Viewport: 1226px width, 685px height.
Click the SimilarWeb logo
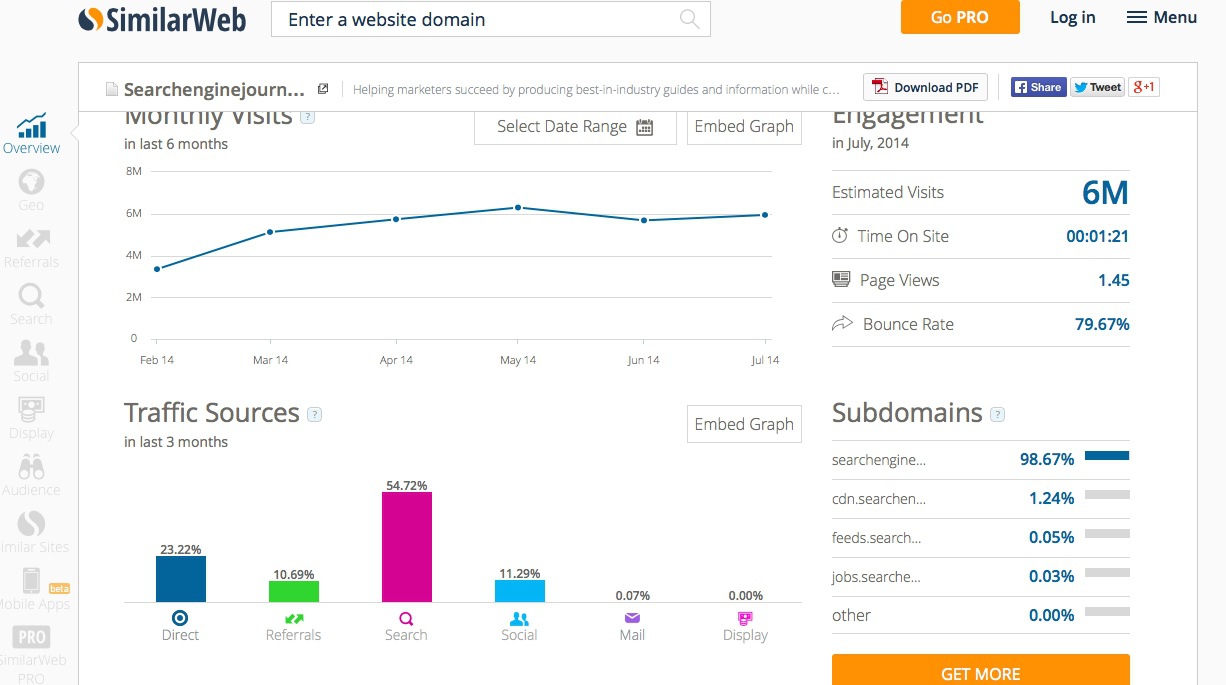pyautogui.click(x=162, y=19)
